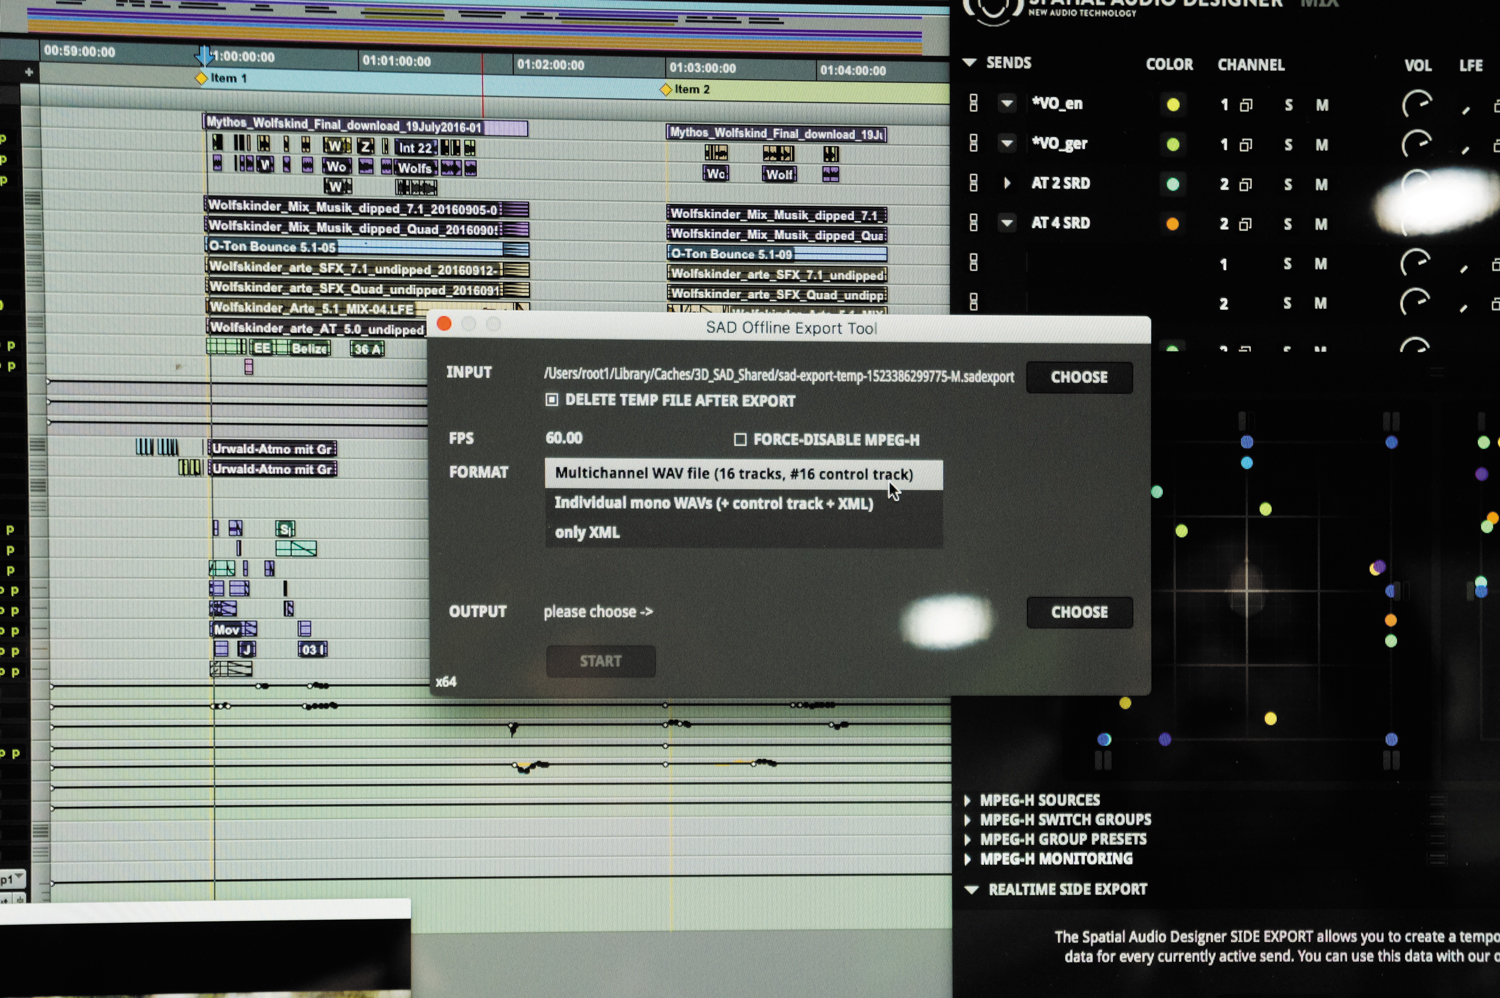
Task: Click the 'please choose ->' output field
Action: [598, 612]
